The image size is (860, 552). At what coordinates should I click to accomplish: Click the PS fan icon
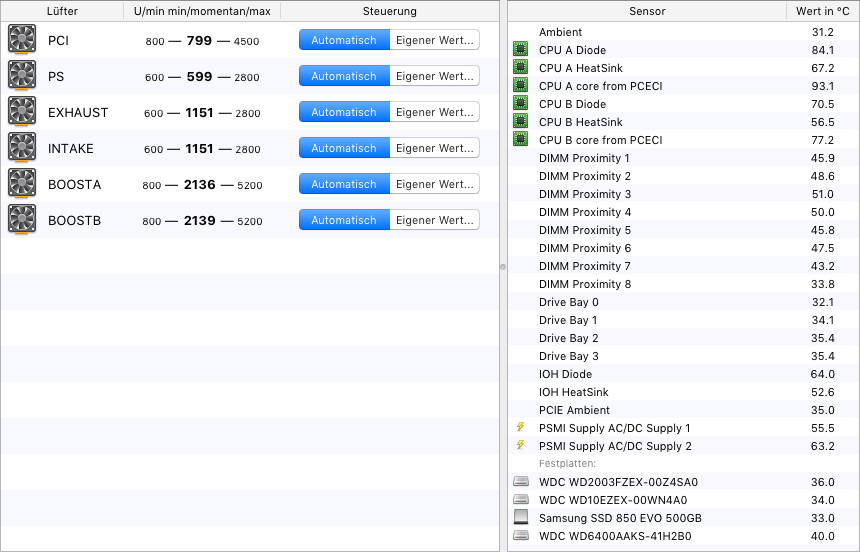click(x=22, y=75)
